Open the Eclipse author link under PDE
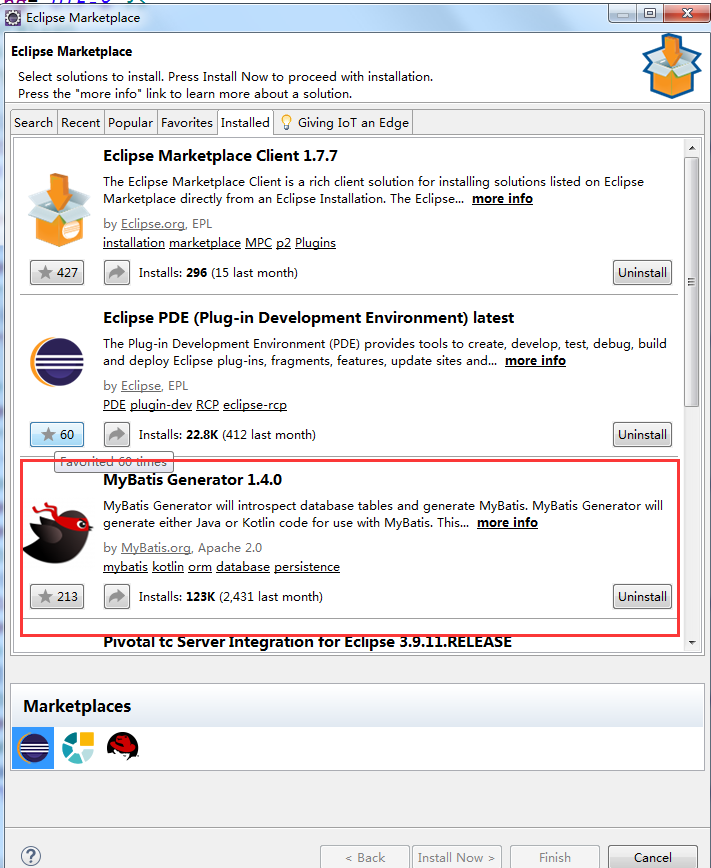711x868 pixels. coord(141,385)
